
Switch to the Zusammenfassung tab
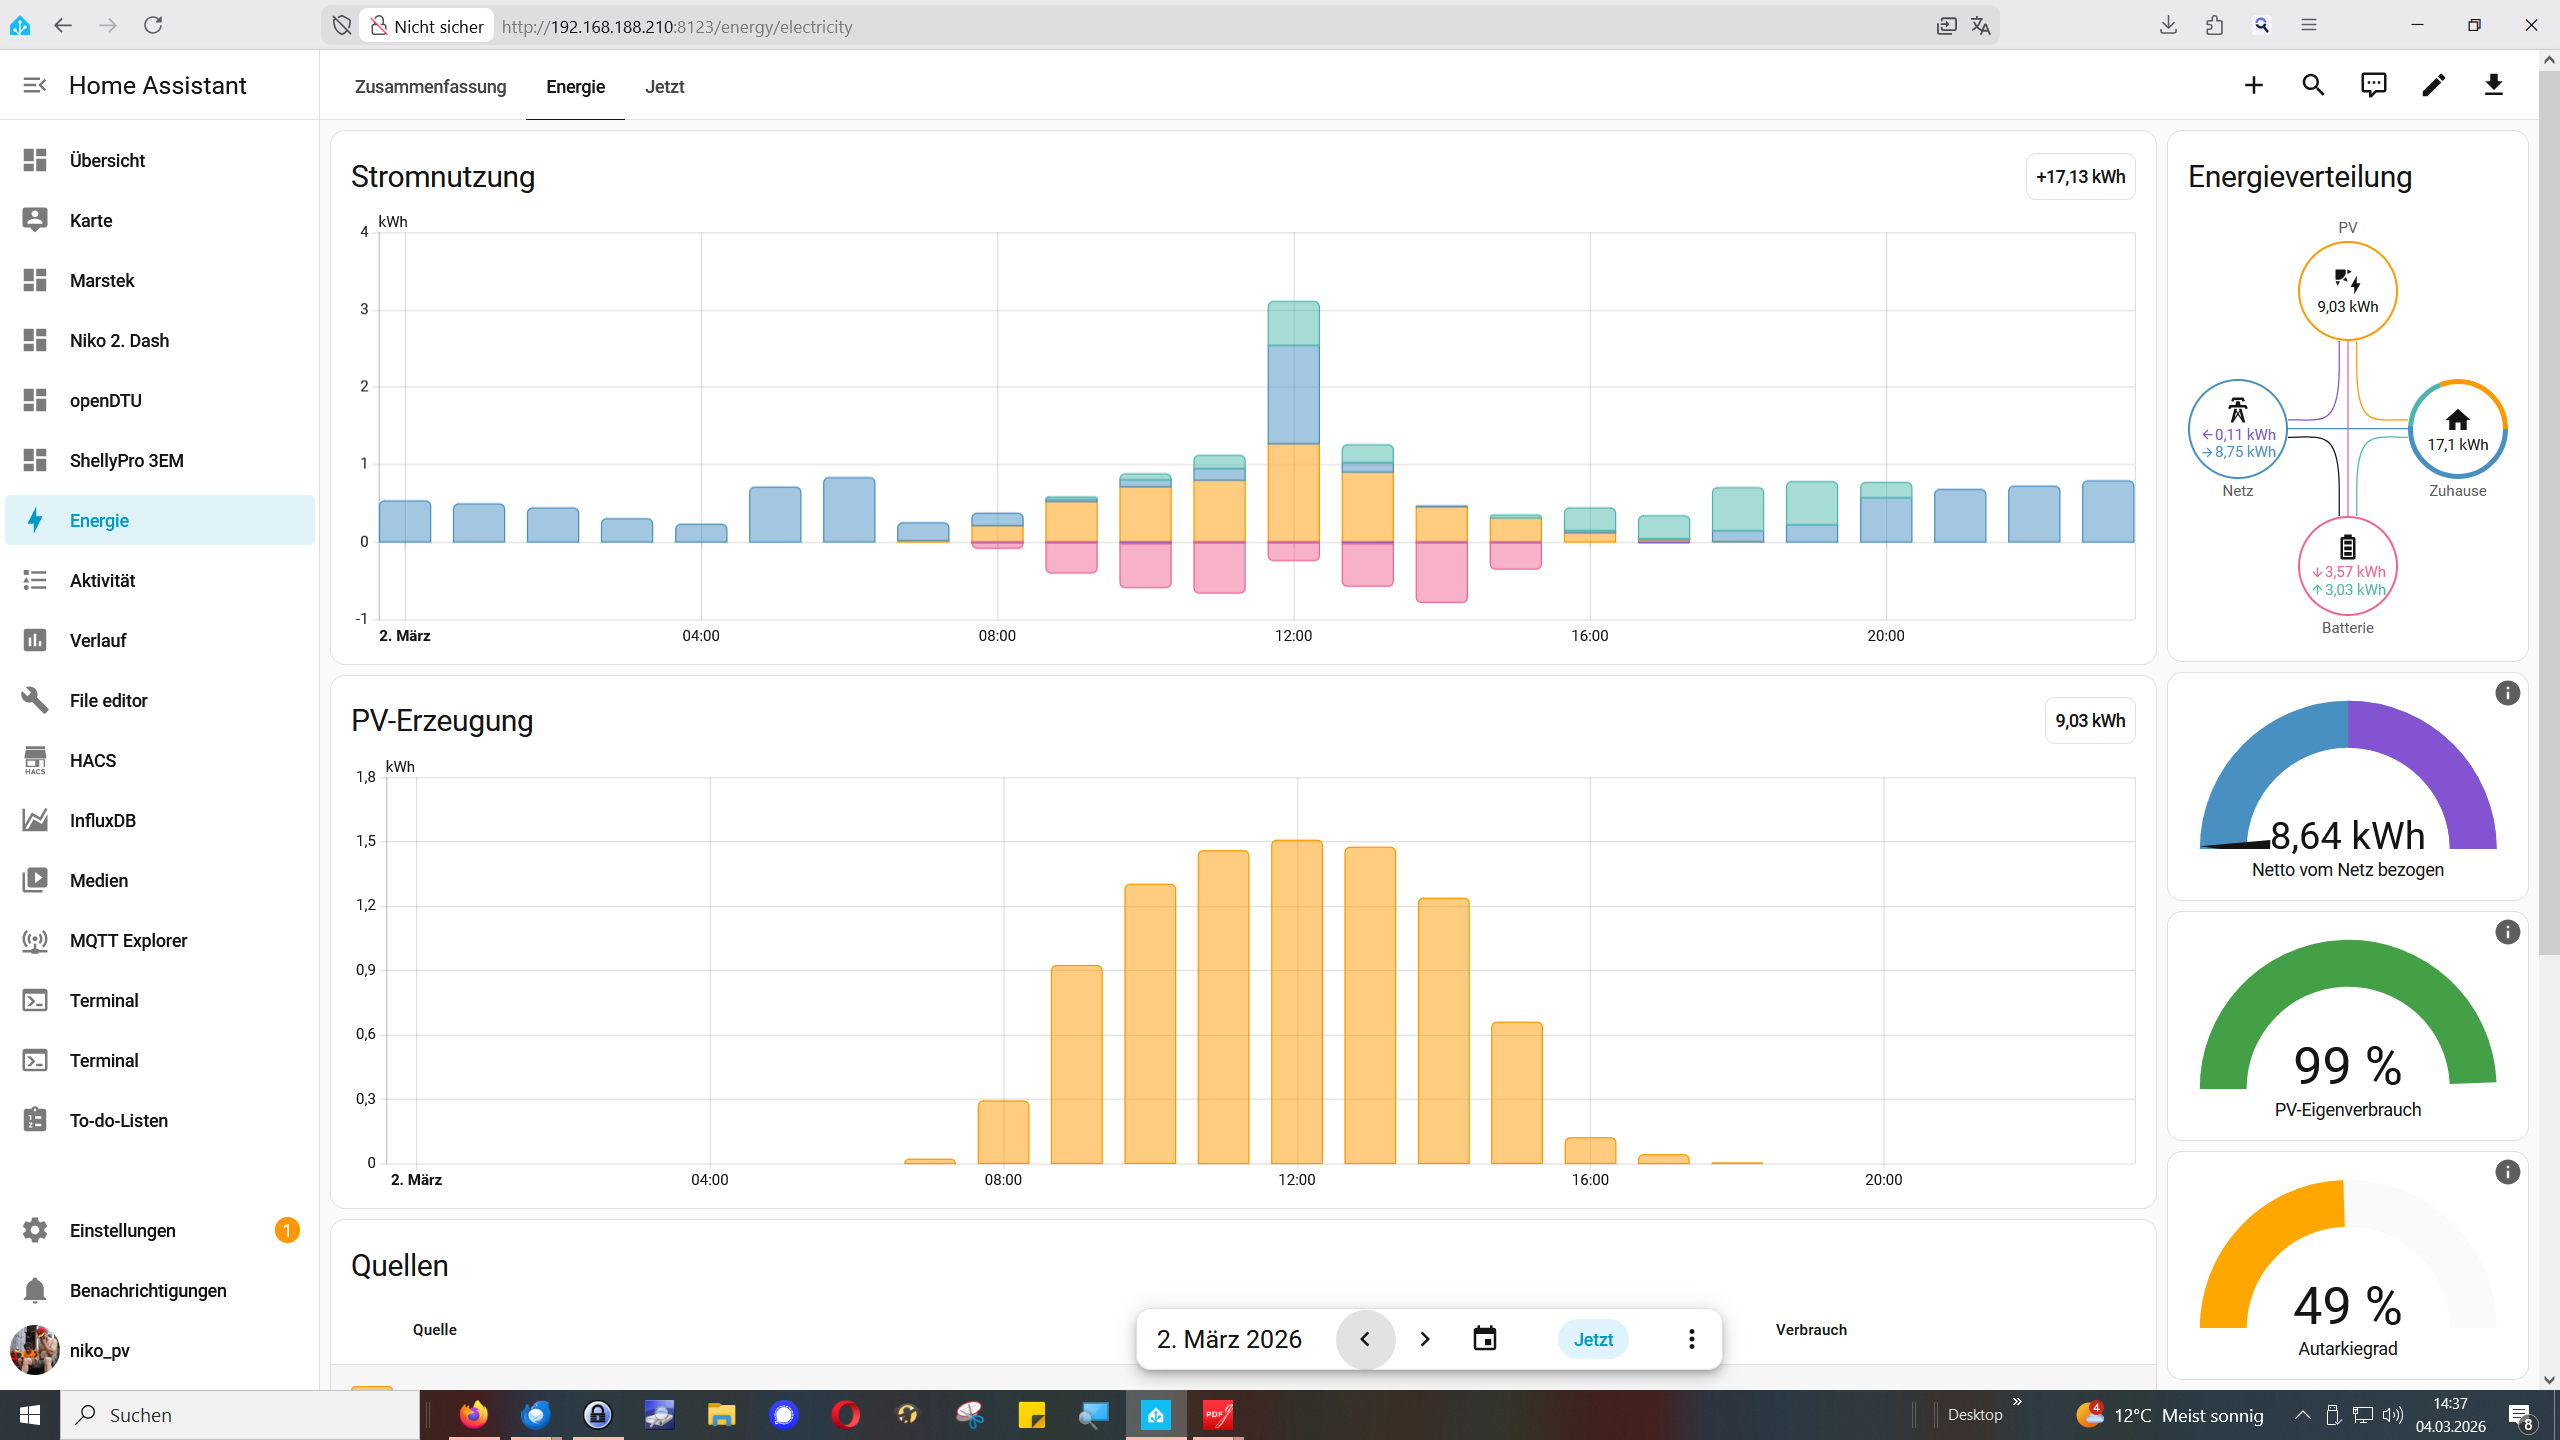[x=430, y=86]
